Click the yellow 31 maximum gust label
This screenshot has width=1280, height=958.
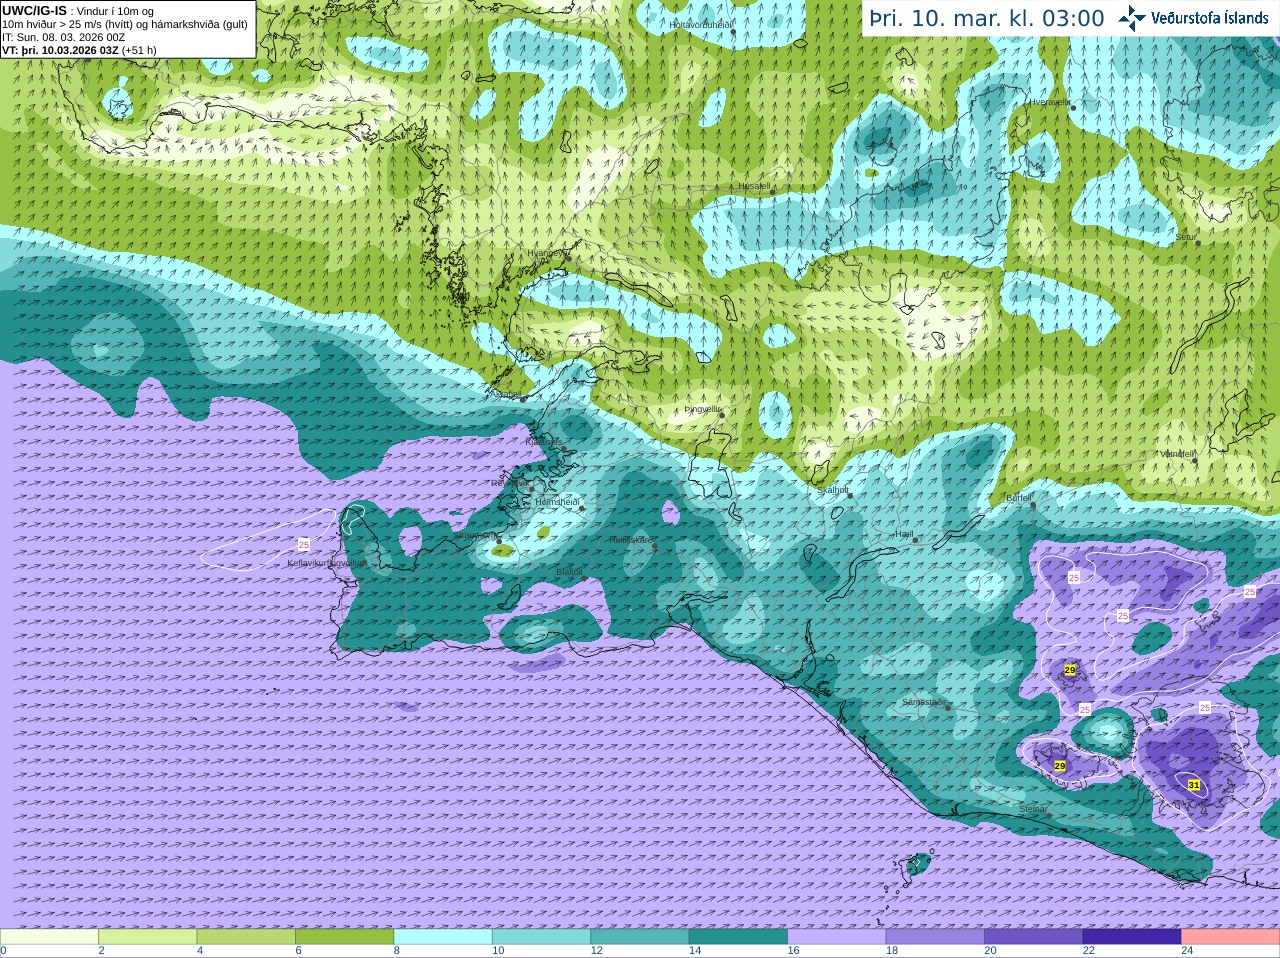point(1194,785)
